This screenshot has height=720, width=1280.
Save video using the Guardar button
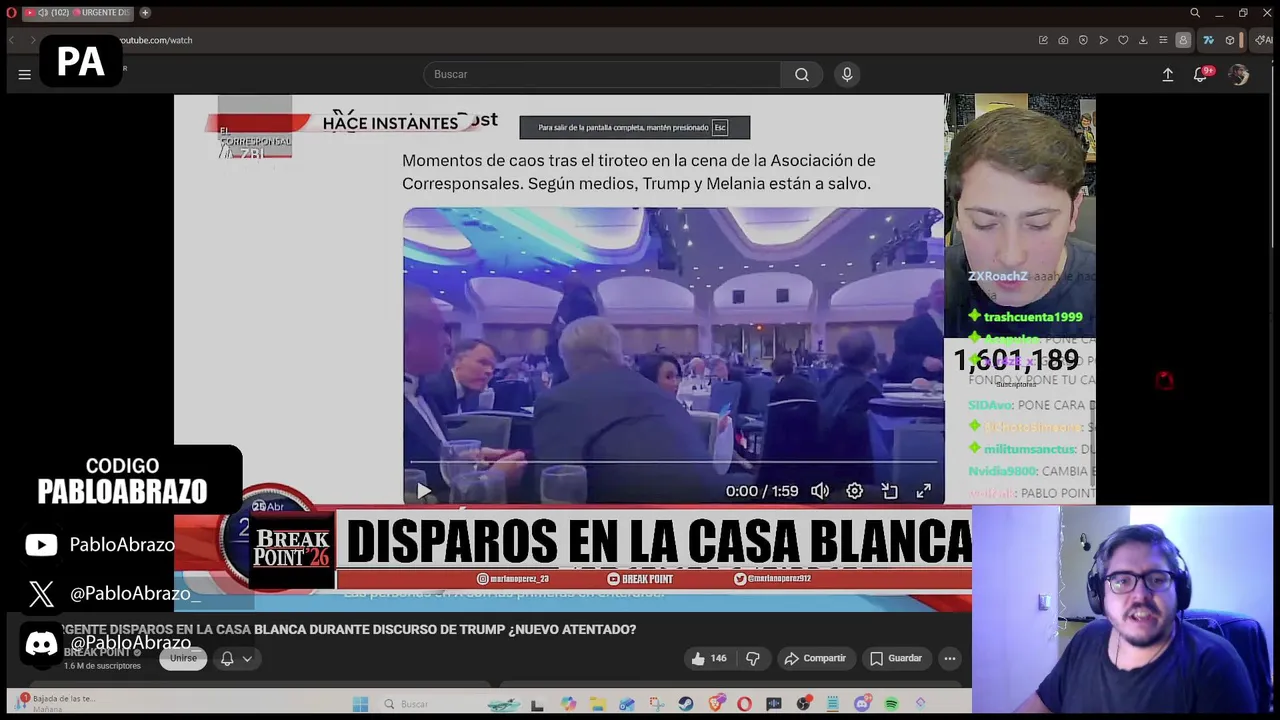click(x=896, y=658)
